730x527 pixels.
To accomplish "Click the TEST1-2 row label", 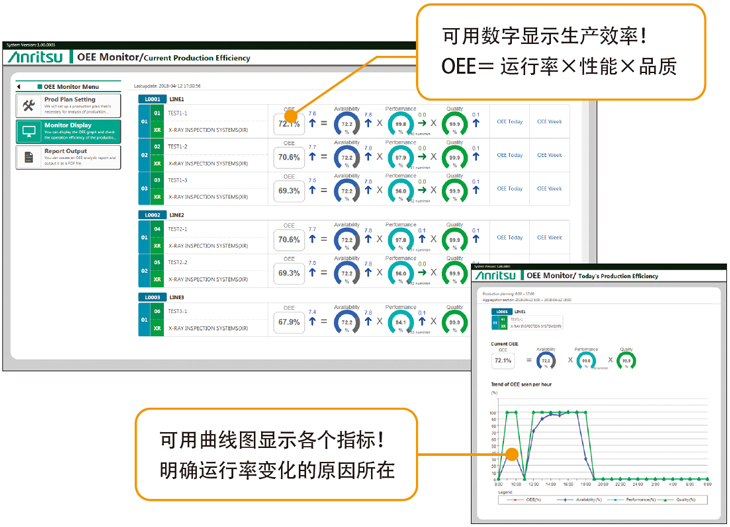I will pyautogui.click(x=177, y=147).
